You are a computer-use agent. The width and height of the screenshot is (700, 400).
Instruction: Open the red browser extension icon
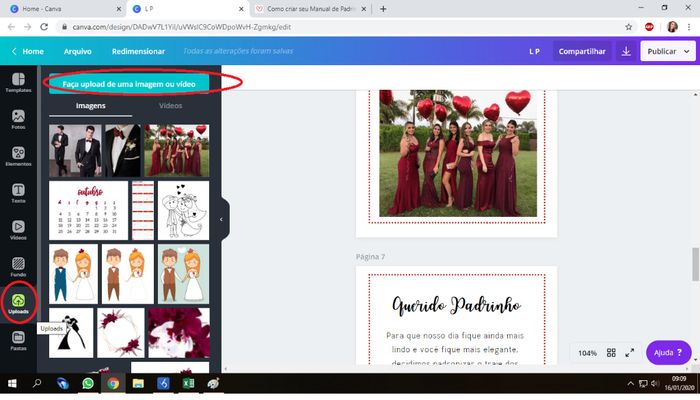click(650, 27)
